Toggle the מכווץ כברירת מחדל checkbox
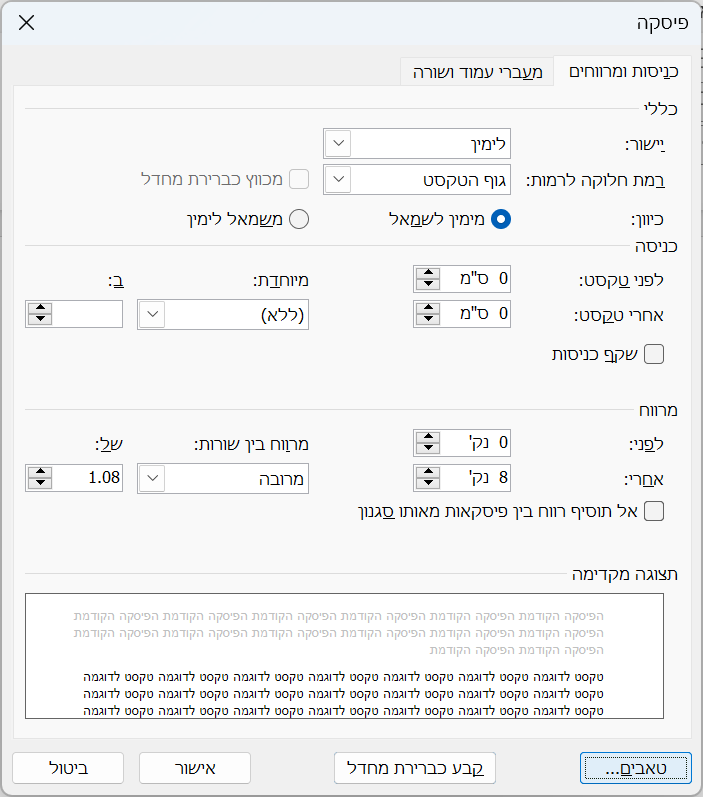703x797 pixels. point(299,179)
